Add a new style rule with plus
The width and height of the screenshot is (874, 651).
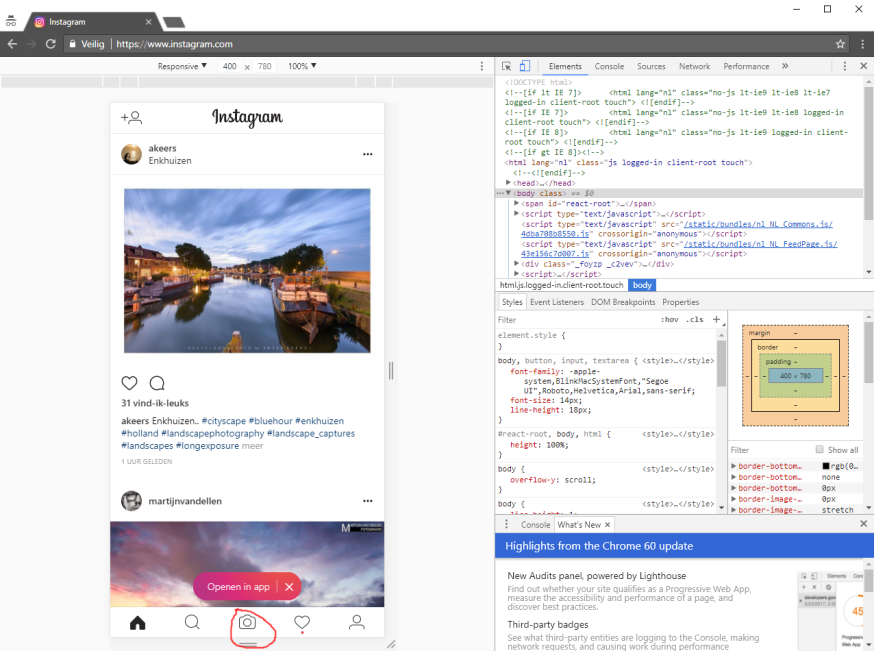pyautogui.click(x=716, y=319)
